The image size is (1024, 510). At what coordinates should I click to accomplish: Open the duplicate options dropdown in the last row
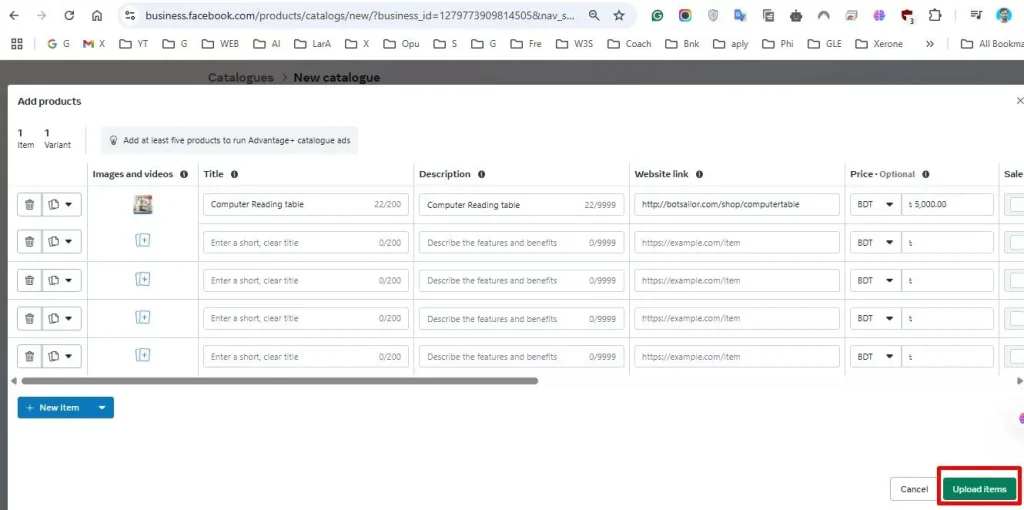[x=62, y=357]
